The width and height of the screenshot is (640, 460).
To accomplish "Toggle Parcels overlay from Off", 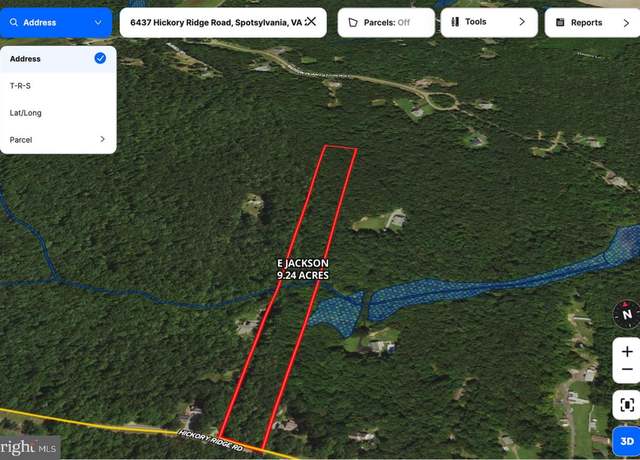I will [386, 22].
